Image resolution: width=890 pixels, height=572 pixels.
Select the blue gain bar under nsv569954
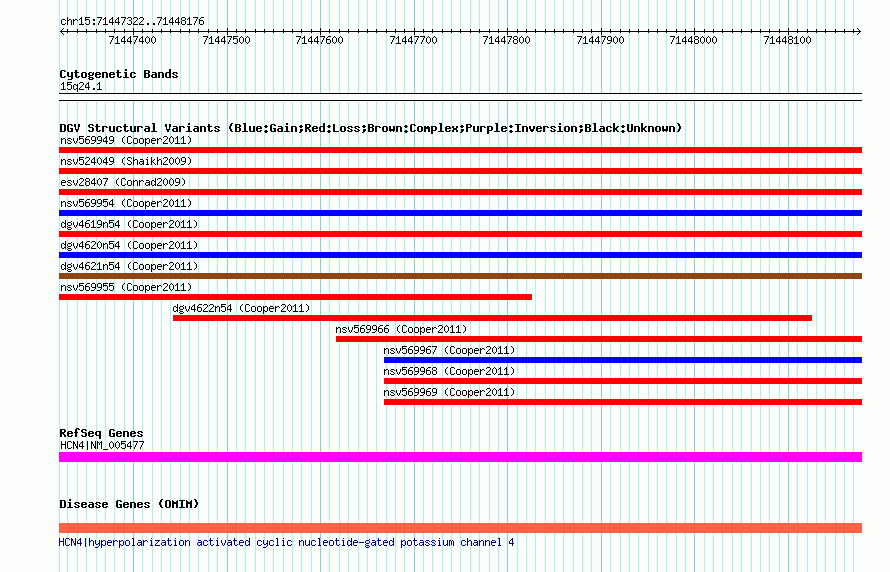click(460, 213)
